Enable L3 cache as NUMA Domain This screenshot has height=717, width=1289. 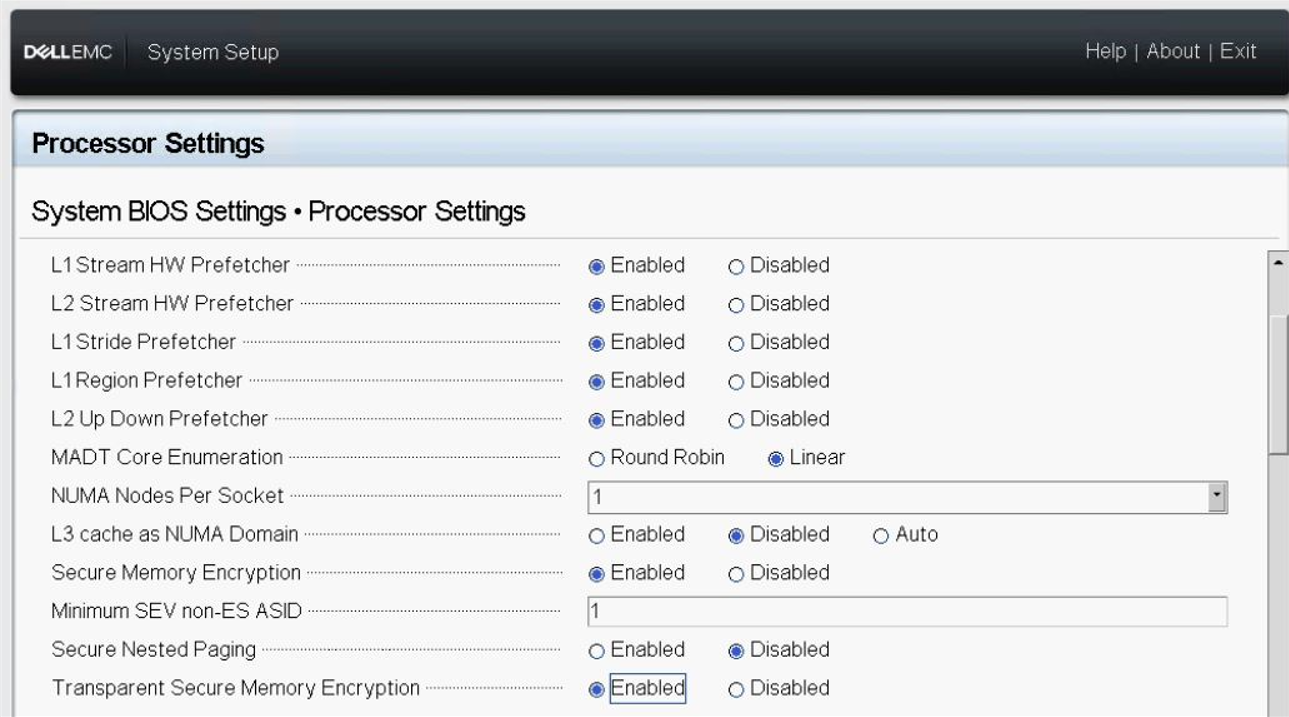[599, 534]
